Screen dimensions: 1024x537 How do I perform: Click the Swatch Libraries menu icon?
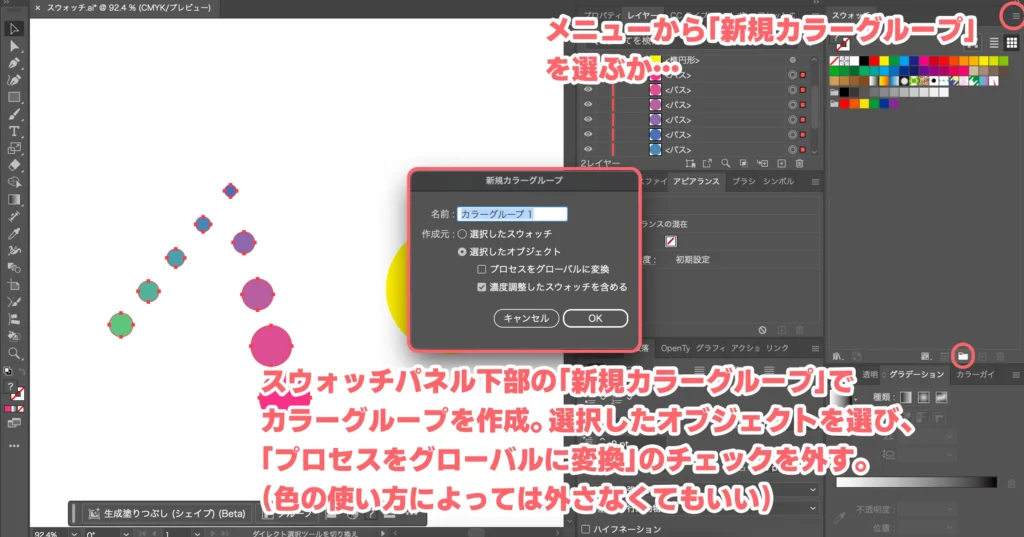[838, 356]
